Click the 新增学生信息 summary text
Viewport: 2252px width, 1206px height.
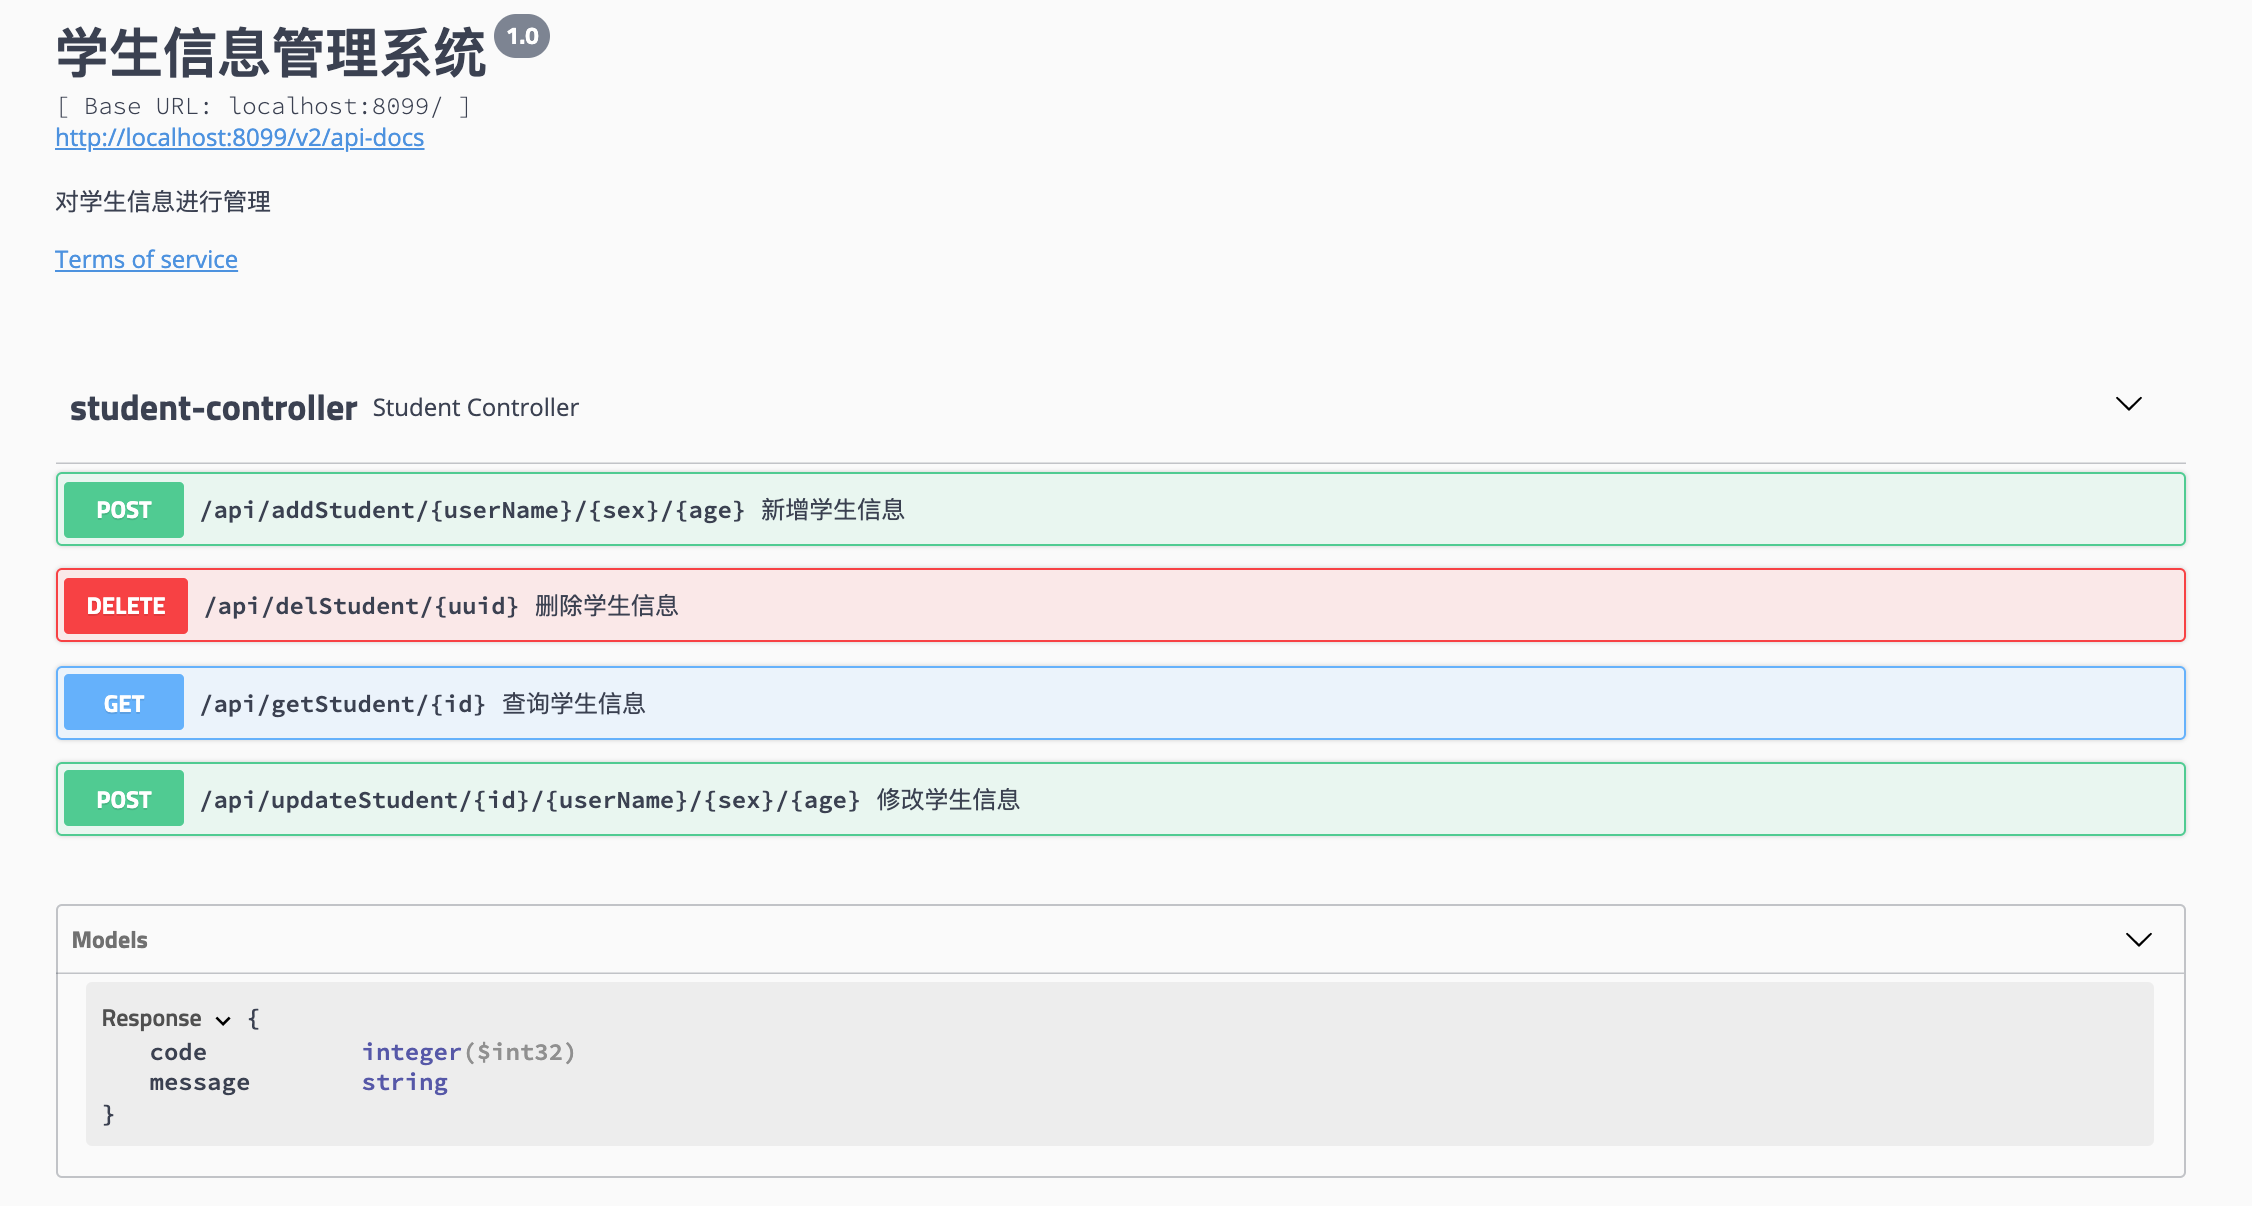coord(832,510)
